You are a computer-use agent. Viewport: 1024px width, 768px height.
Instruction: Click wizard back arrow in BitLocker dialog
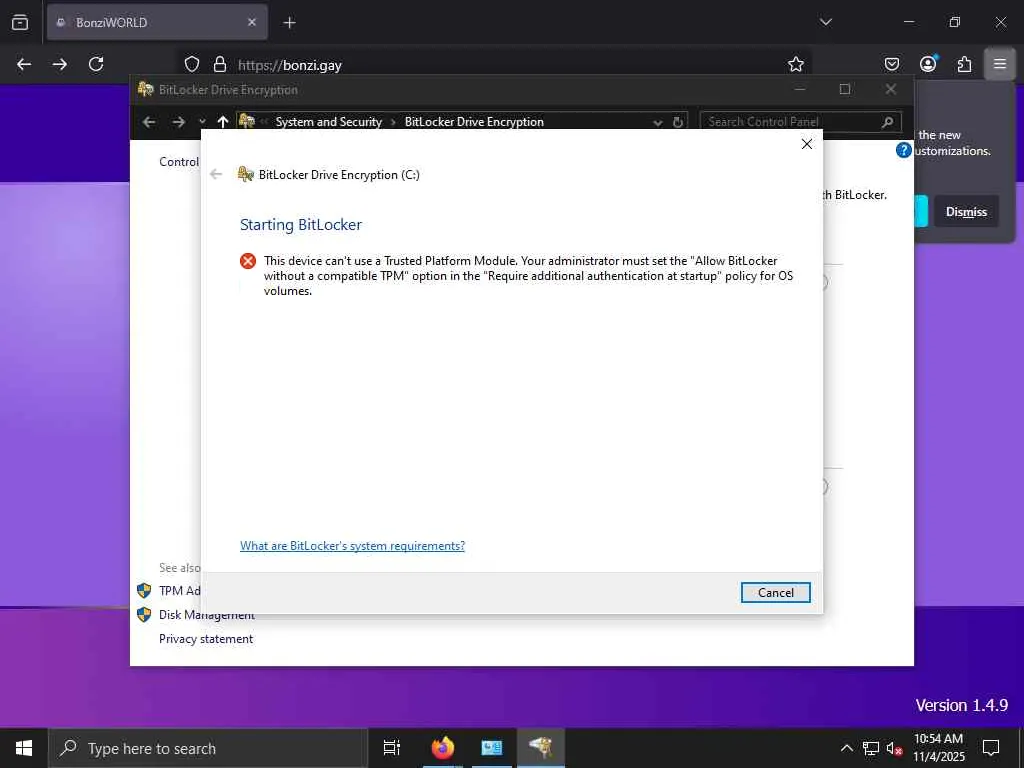click(216, 174)
